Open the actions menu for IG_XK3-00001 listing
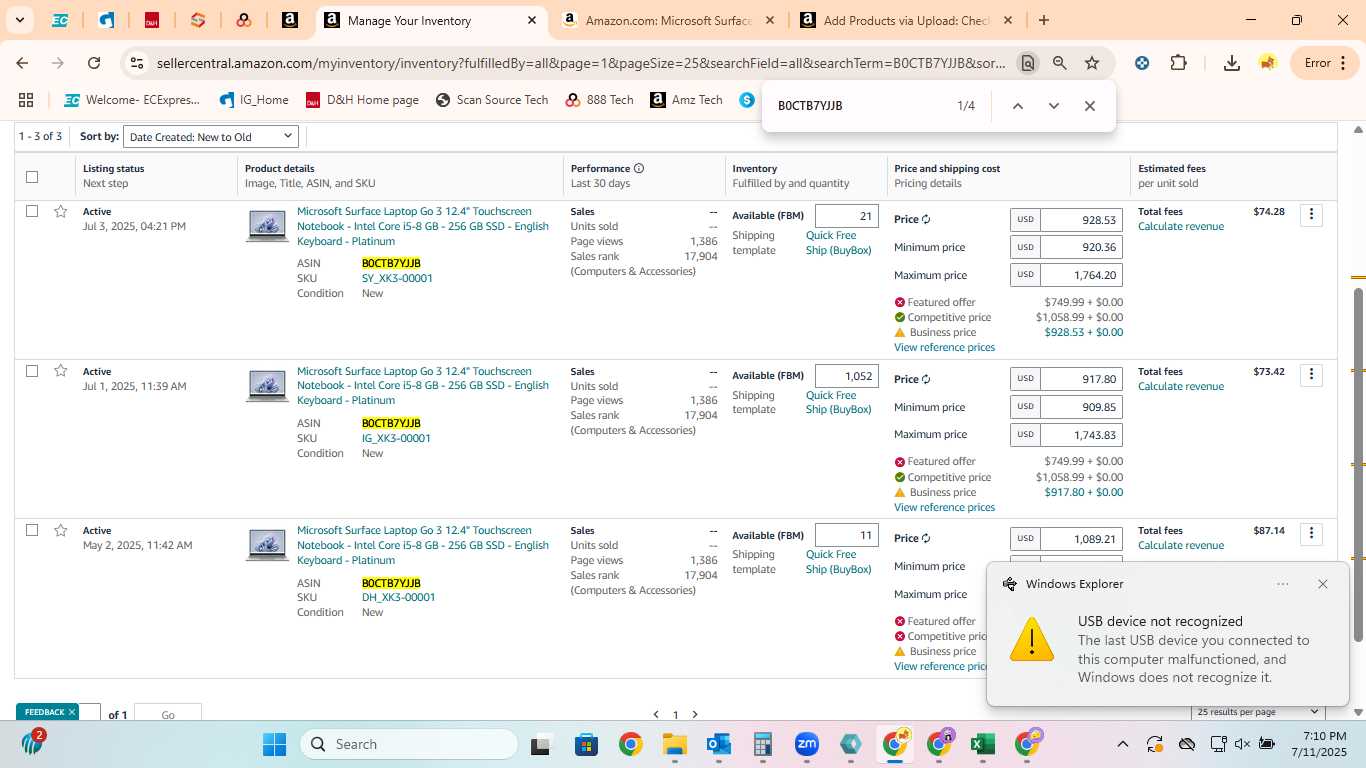This screenshot has width=1366, height=768. click(x=1311, y=375)
